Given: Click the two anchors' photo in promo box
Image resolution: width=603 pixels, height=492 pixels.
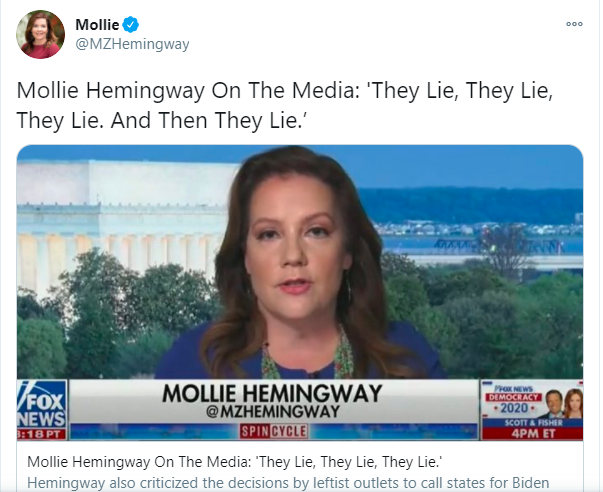Looking at the screenshot, I should tap(564, 404).
